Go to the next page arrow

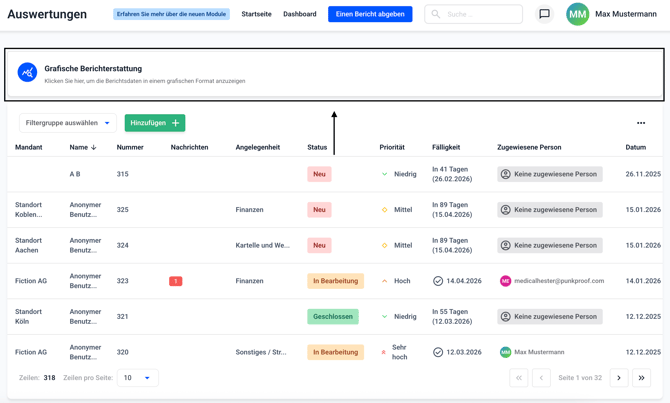(619, 378)
